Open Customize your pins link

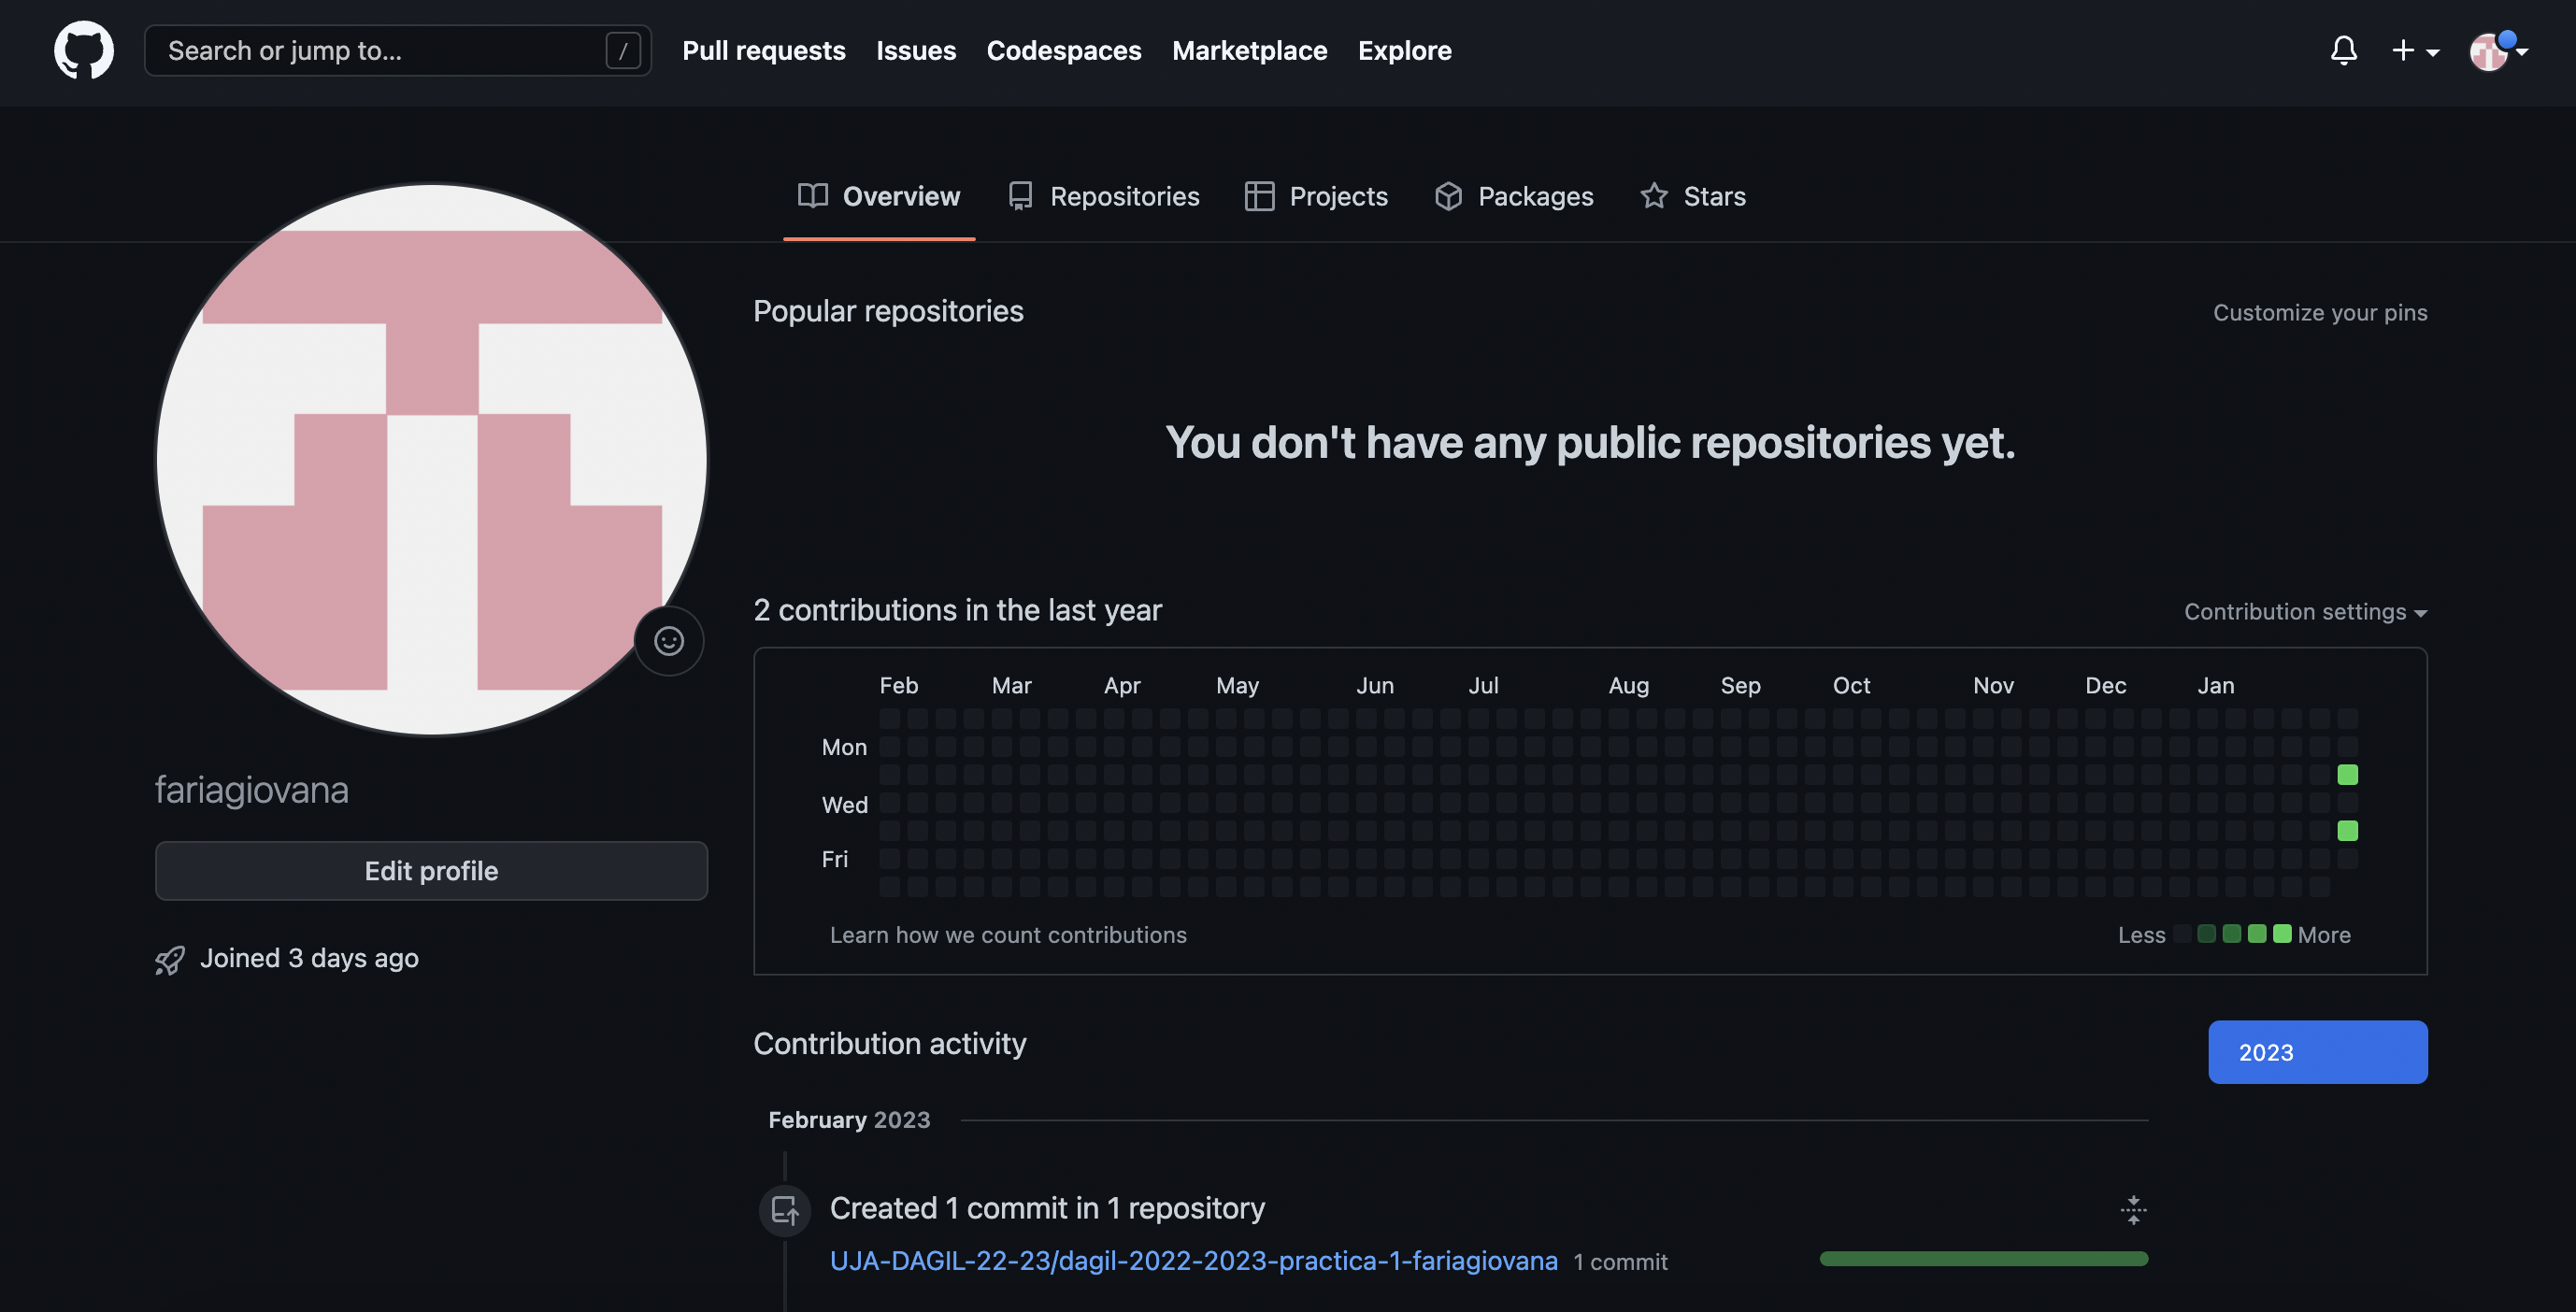(x=2319, y=312)
